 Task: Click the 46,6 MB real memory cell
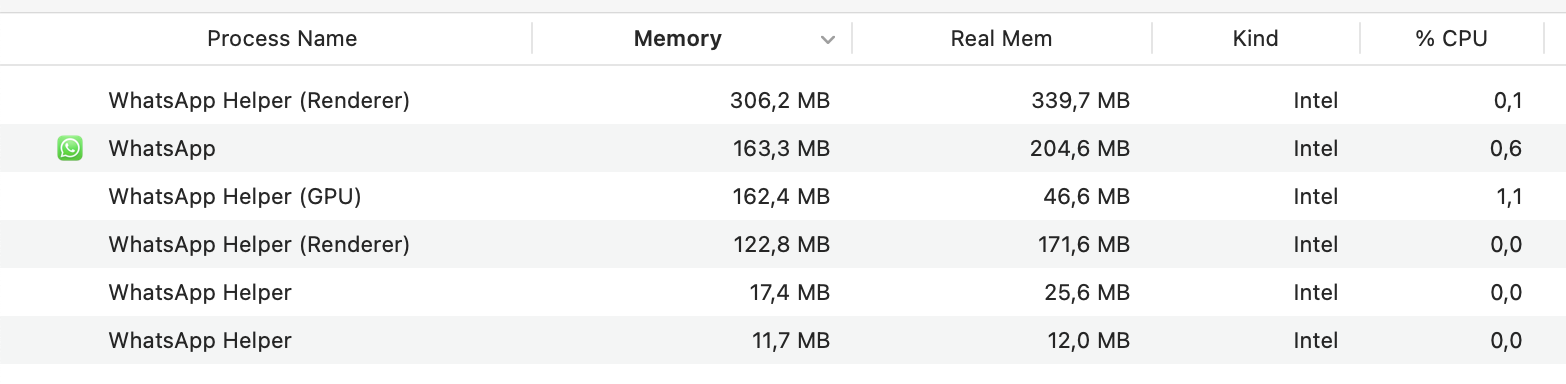pos(1088,197)
